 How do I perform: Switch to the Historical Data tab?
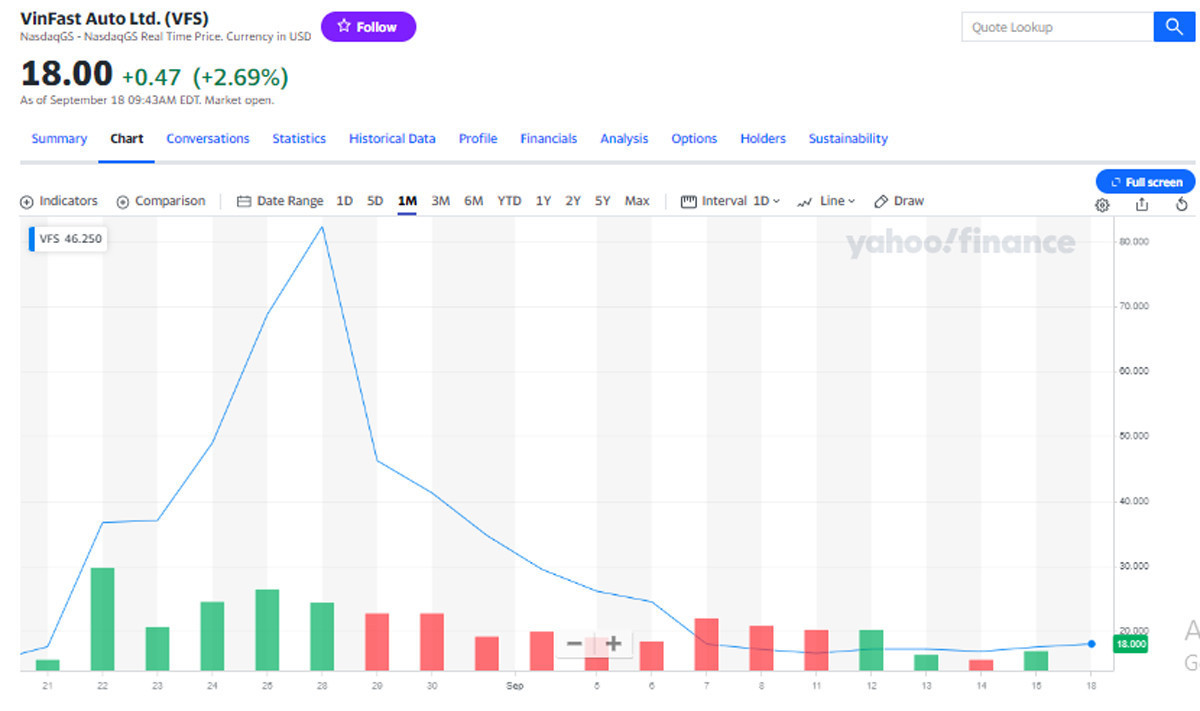coord(392,139)
